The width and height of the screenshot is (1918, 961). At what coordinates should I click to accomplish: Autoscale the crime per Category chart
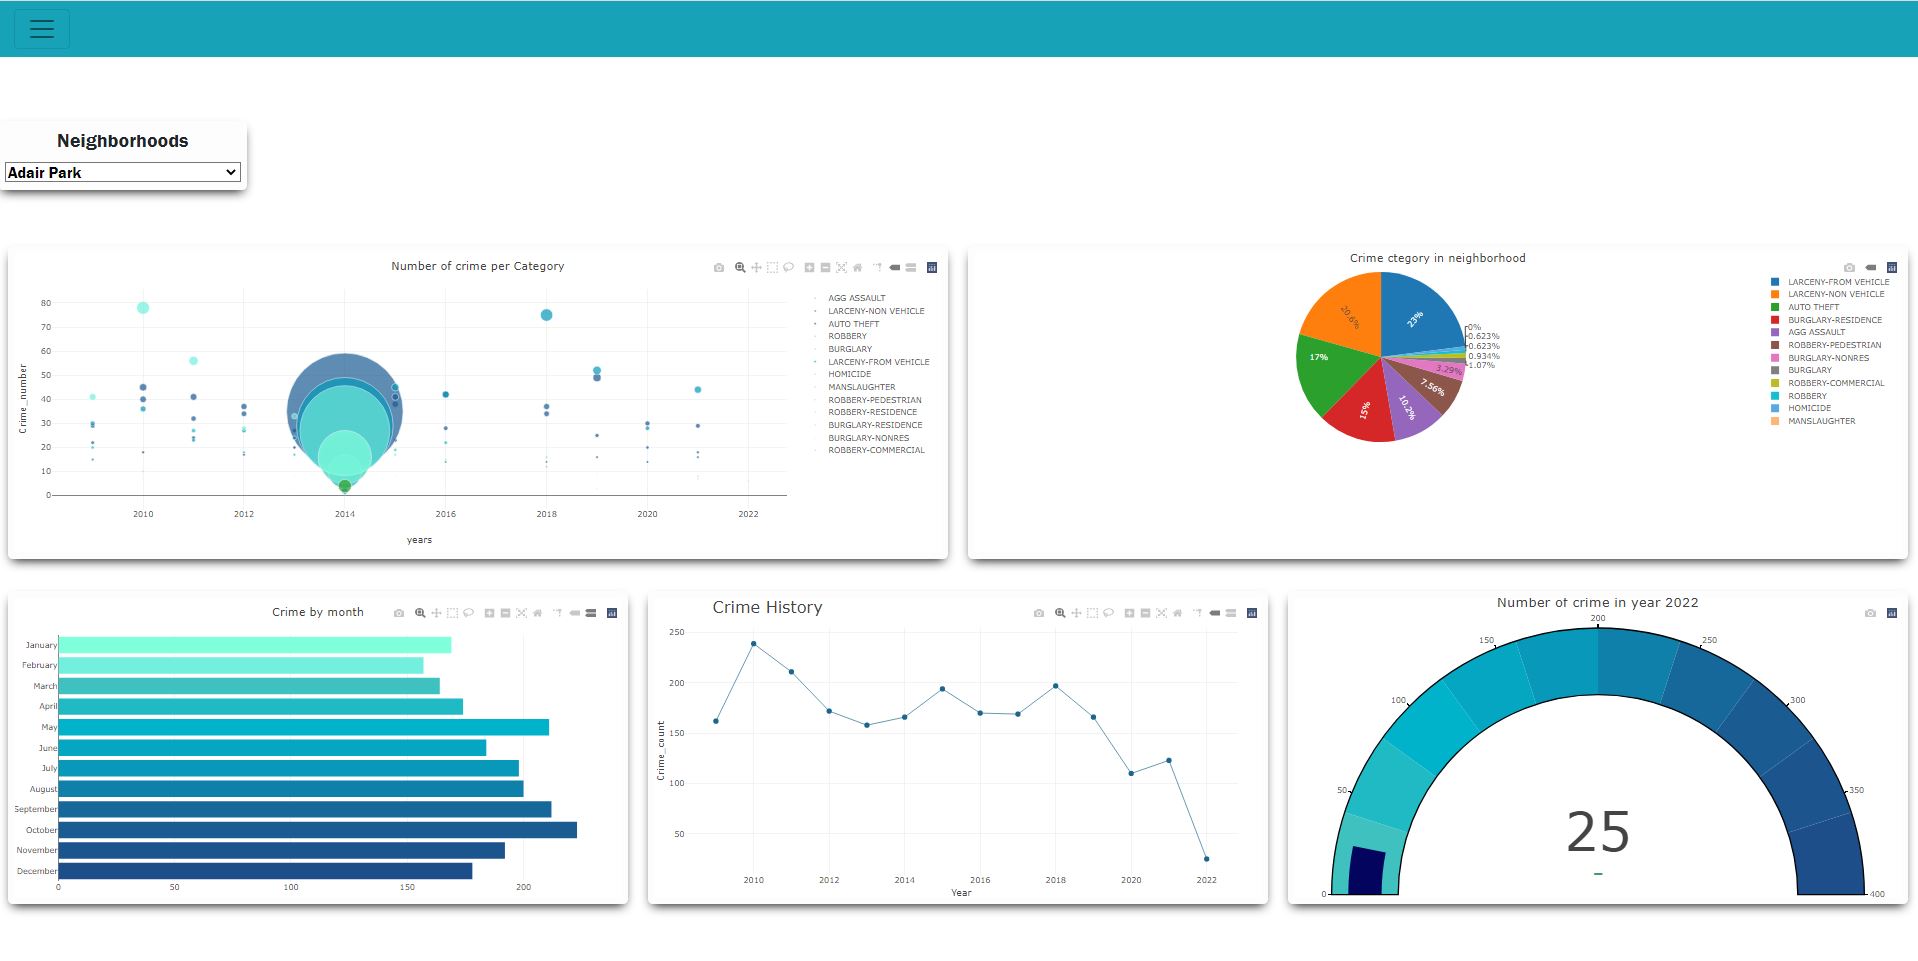pyautogui.click(x=841, y=267)
